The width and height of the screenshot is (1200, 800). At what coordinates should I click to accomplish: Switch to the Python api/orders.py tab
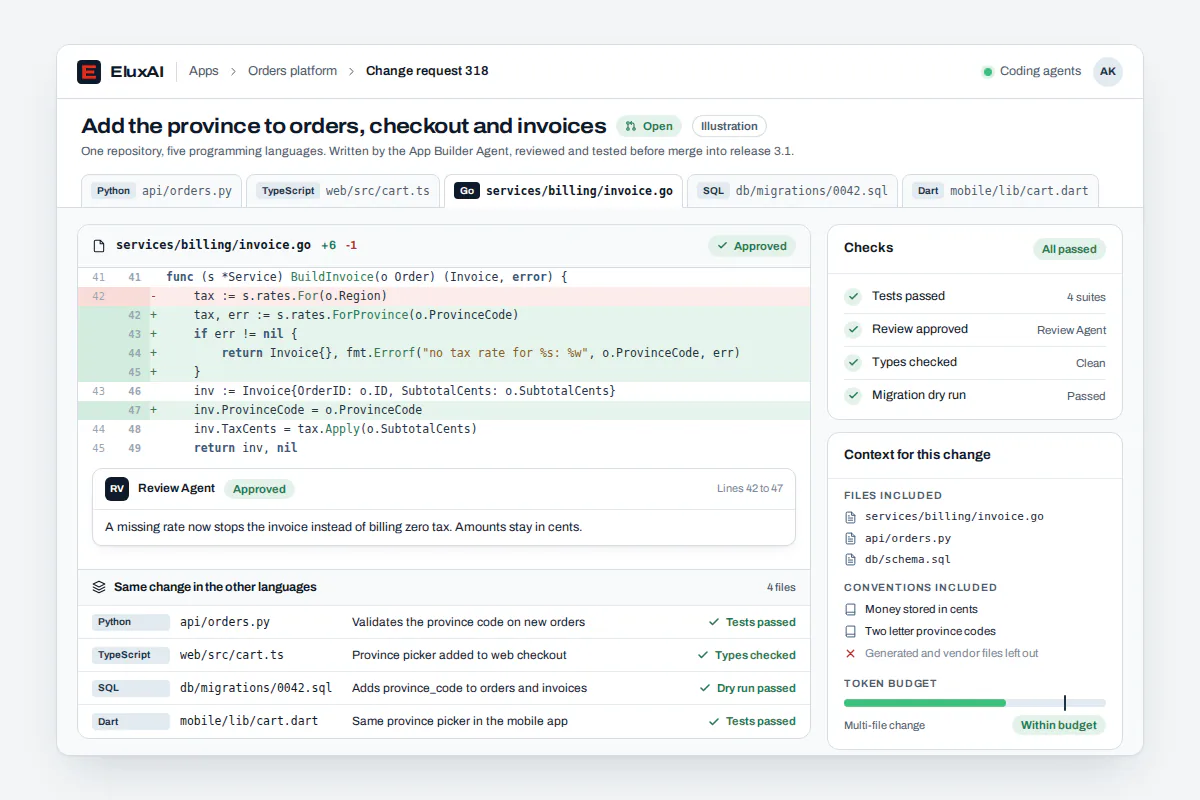(x=162, y=191)
